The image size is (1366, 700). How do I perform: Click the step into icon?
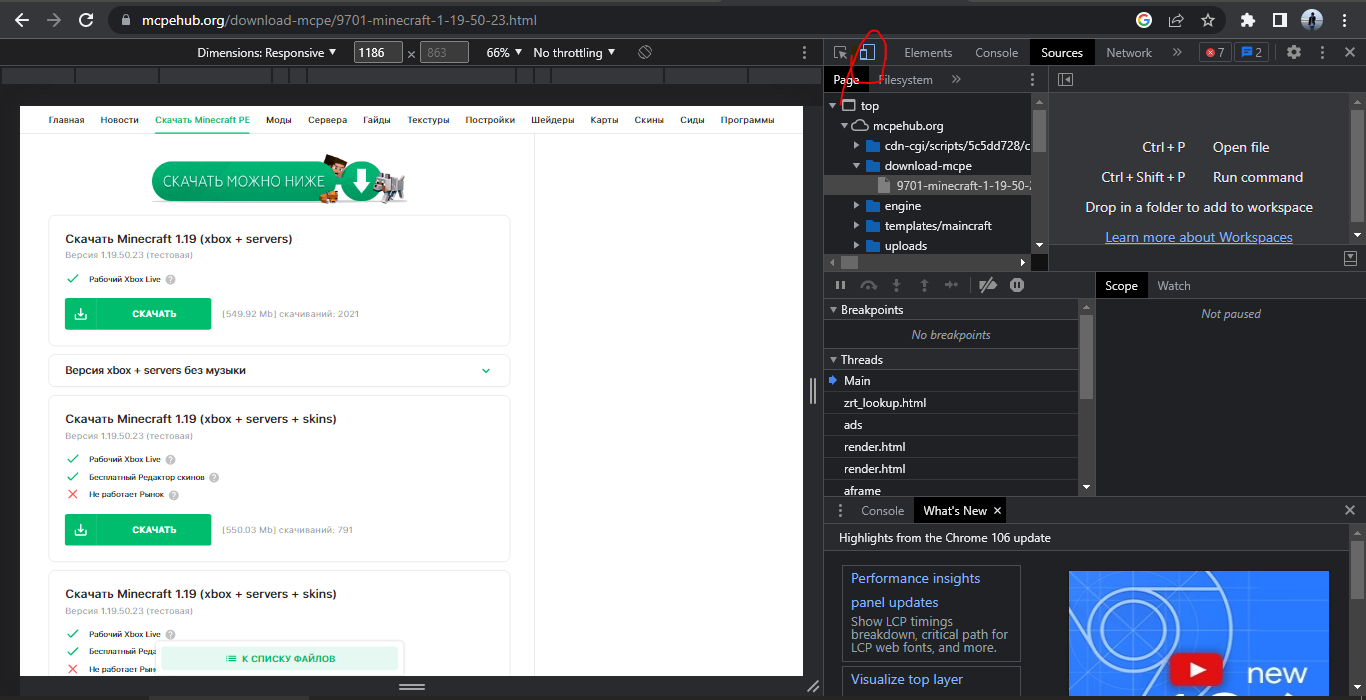tap(897, 285)
